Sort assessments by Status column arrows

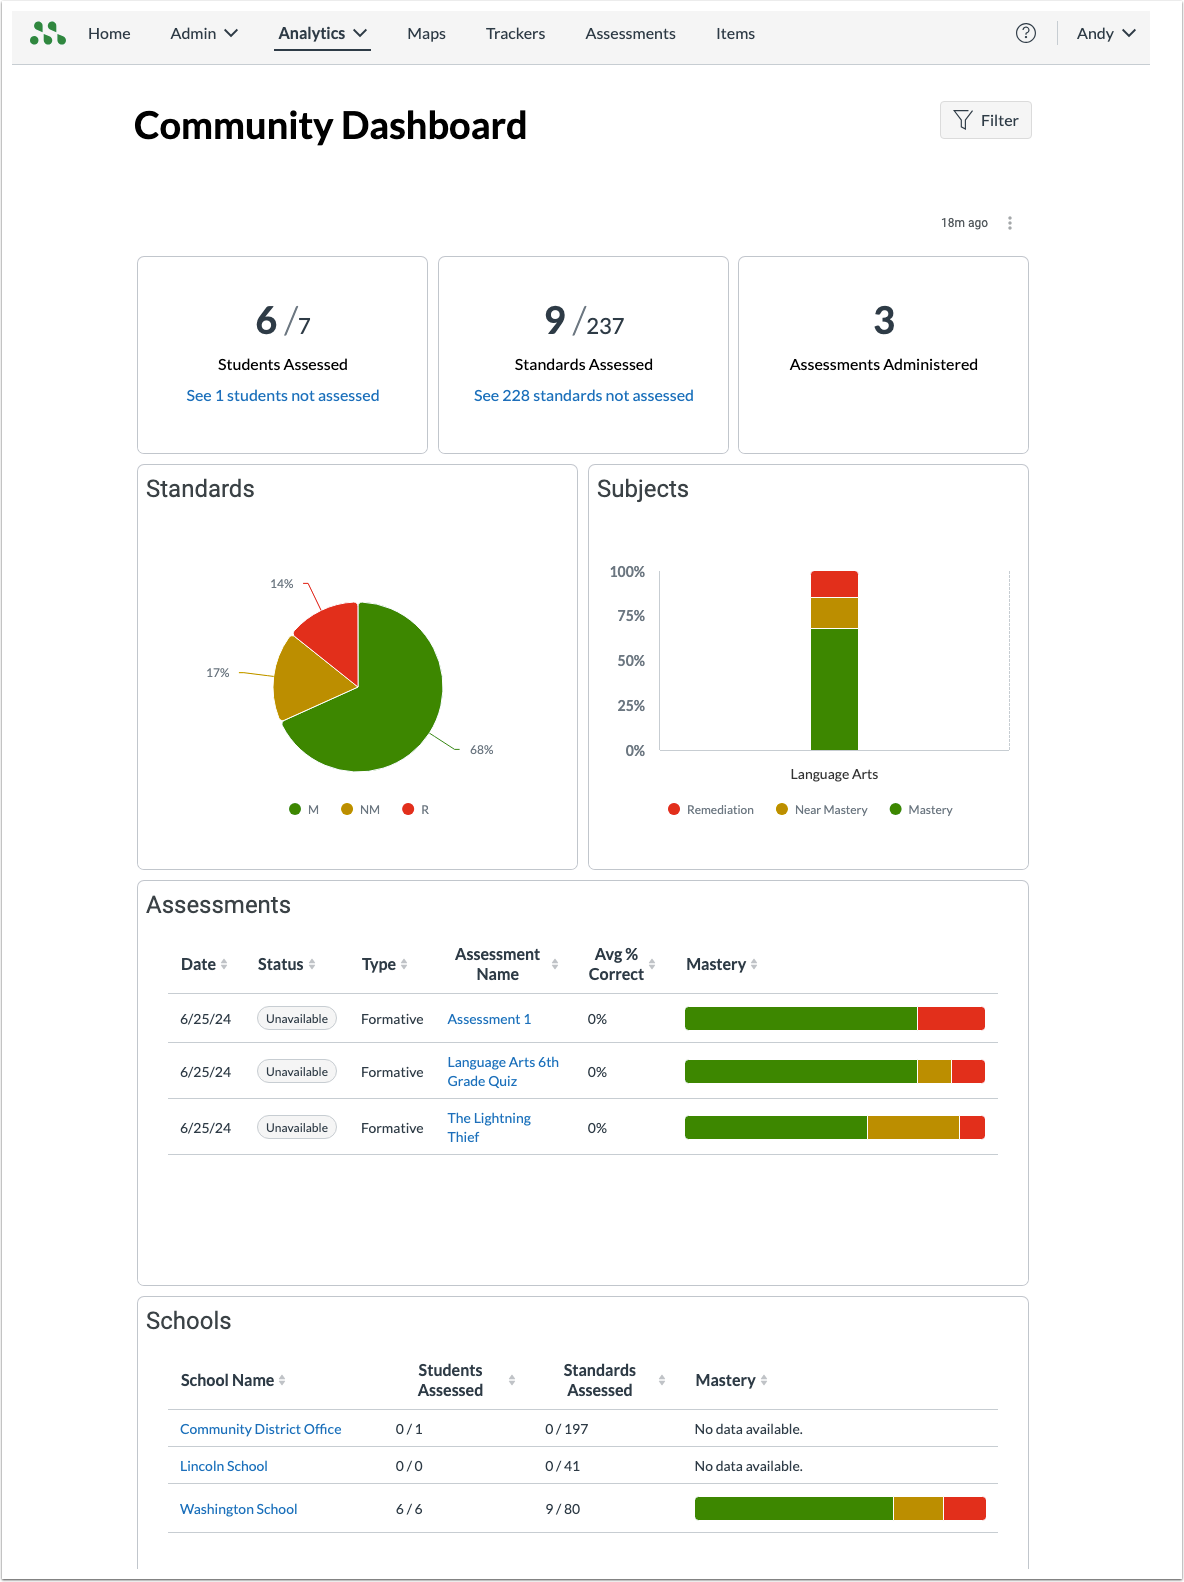(x=312, y=964)
